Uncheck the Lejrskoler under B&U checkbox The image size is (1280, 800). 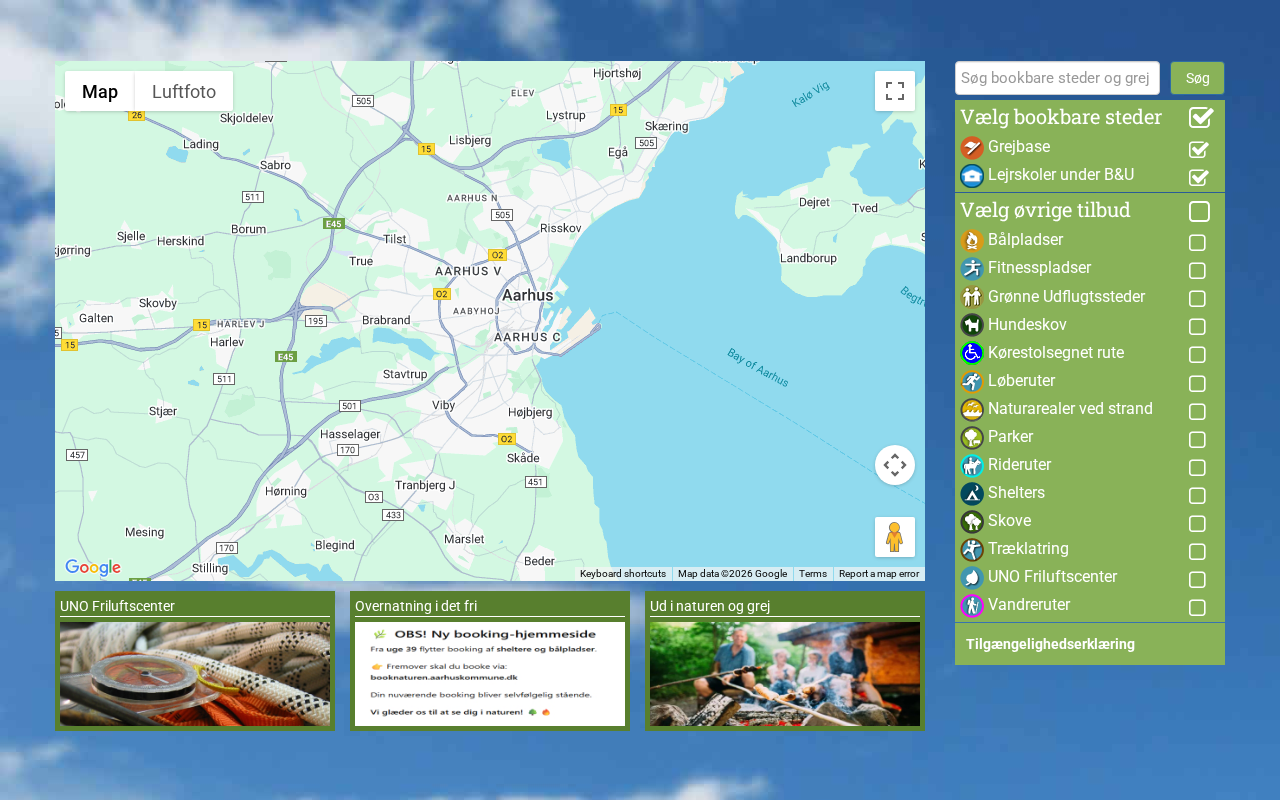[x=1198, y=178]
